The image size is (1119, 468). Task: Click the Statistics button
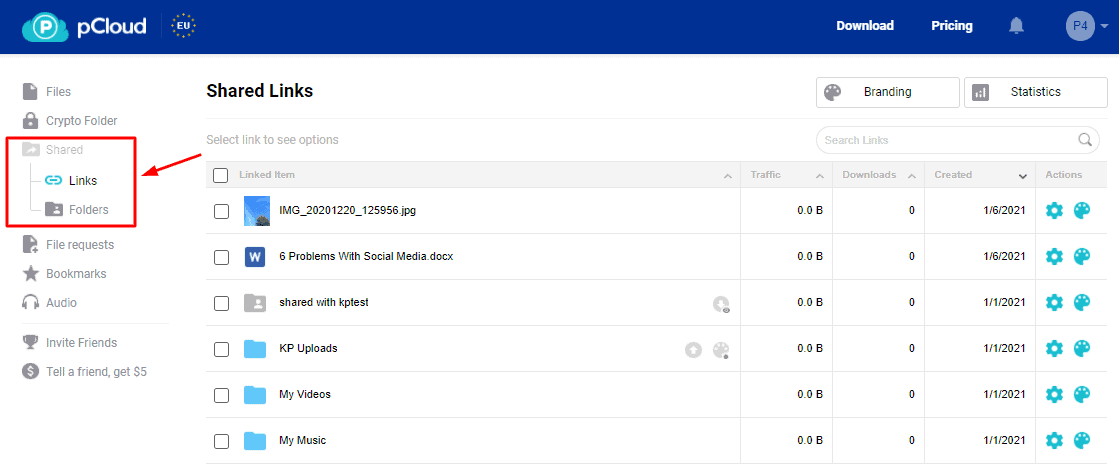point(1036,92)
